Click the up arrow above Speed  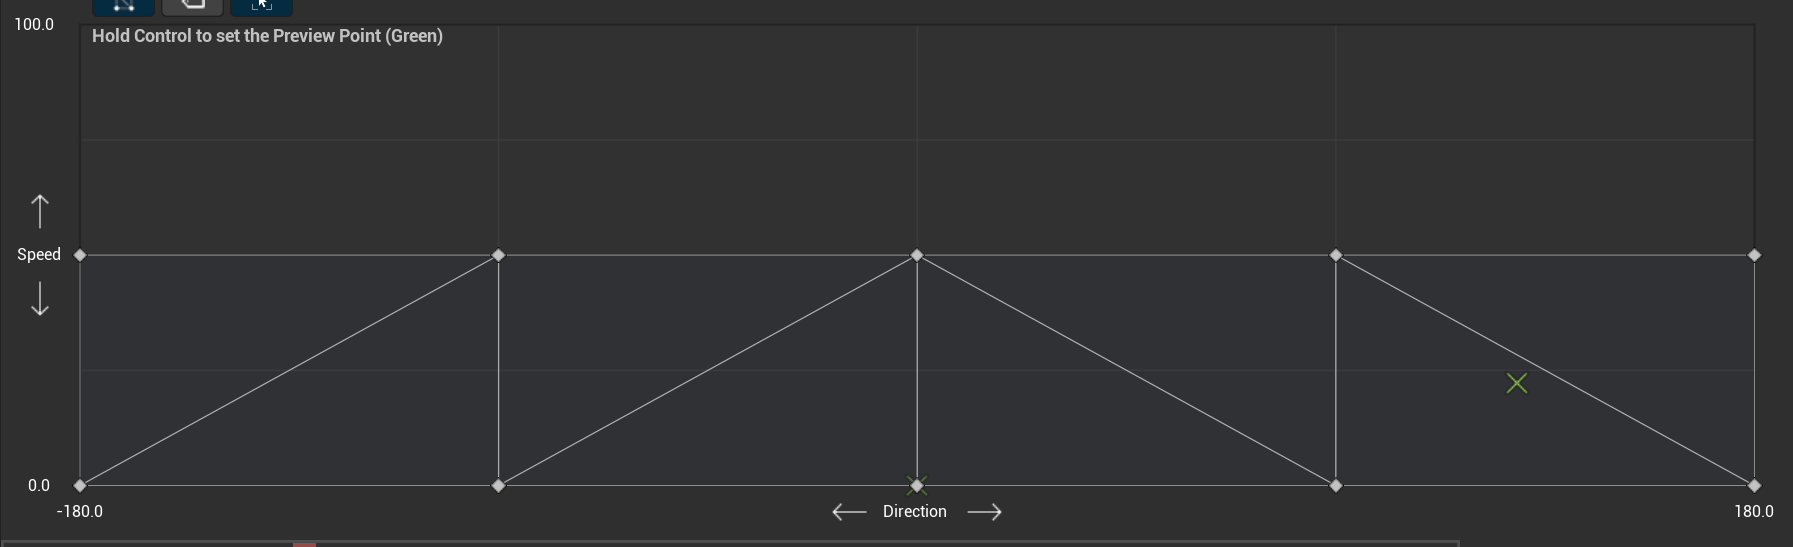(40, 211)
